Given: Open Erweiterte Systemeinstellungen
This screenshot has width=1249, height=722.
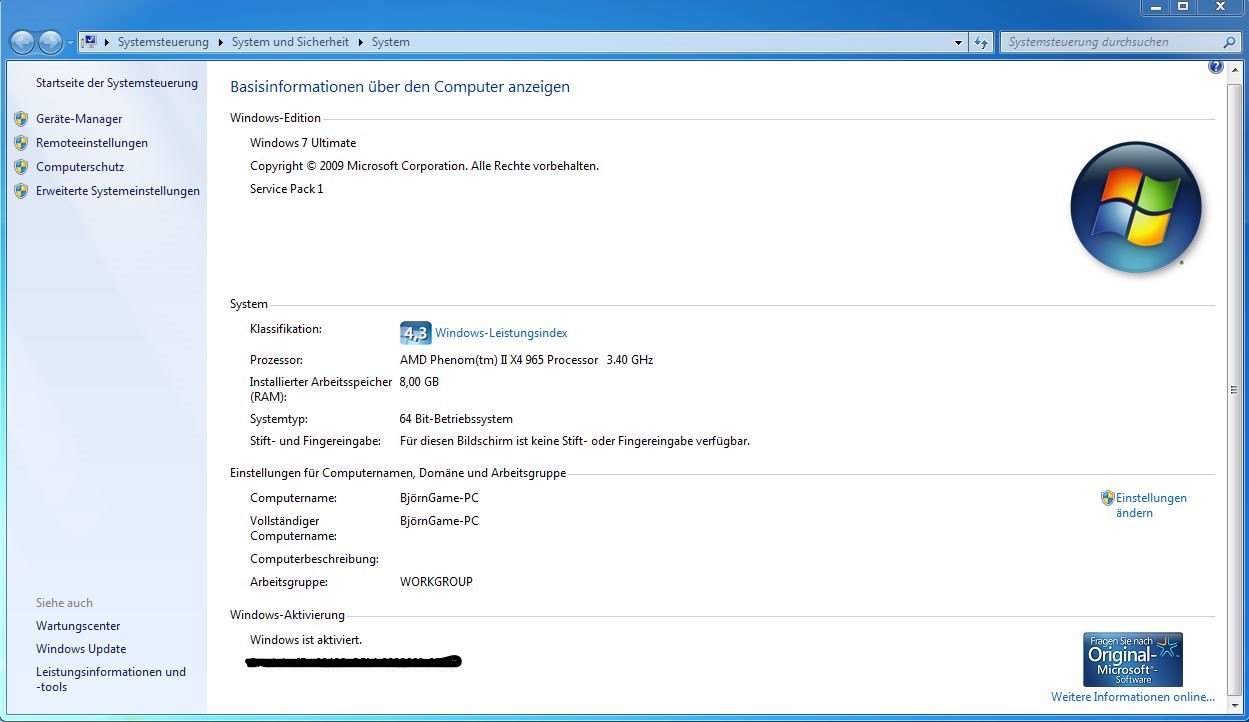Looking at the screenshot, I should point(118,191).
